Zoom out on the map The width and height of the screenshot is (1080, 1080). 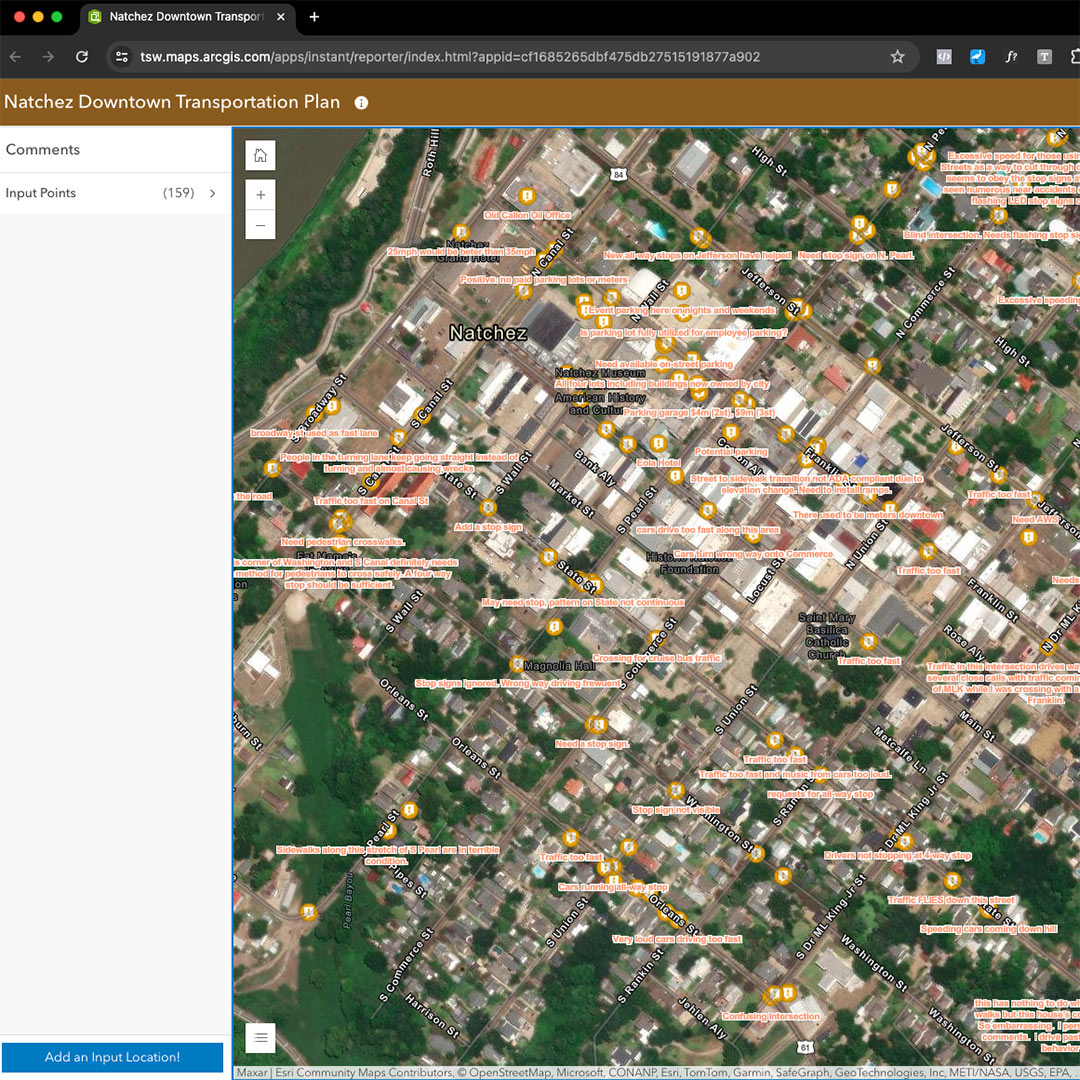260,225
